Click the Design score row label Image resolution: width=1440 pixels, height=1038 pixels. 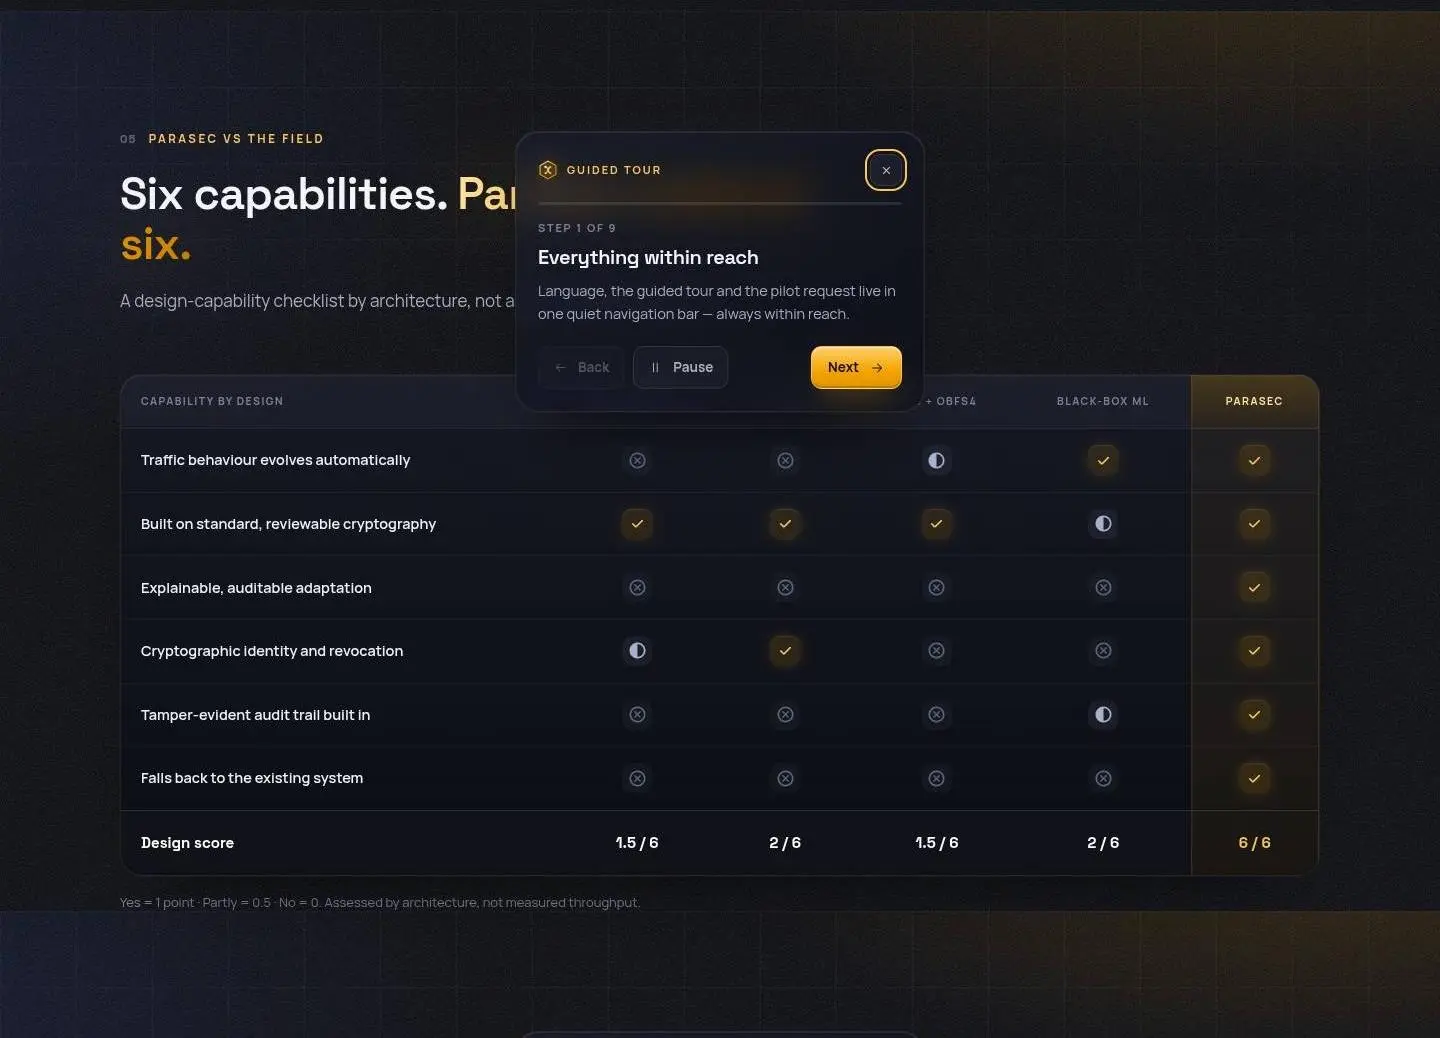187,843
